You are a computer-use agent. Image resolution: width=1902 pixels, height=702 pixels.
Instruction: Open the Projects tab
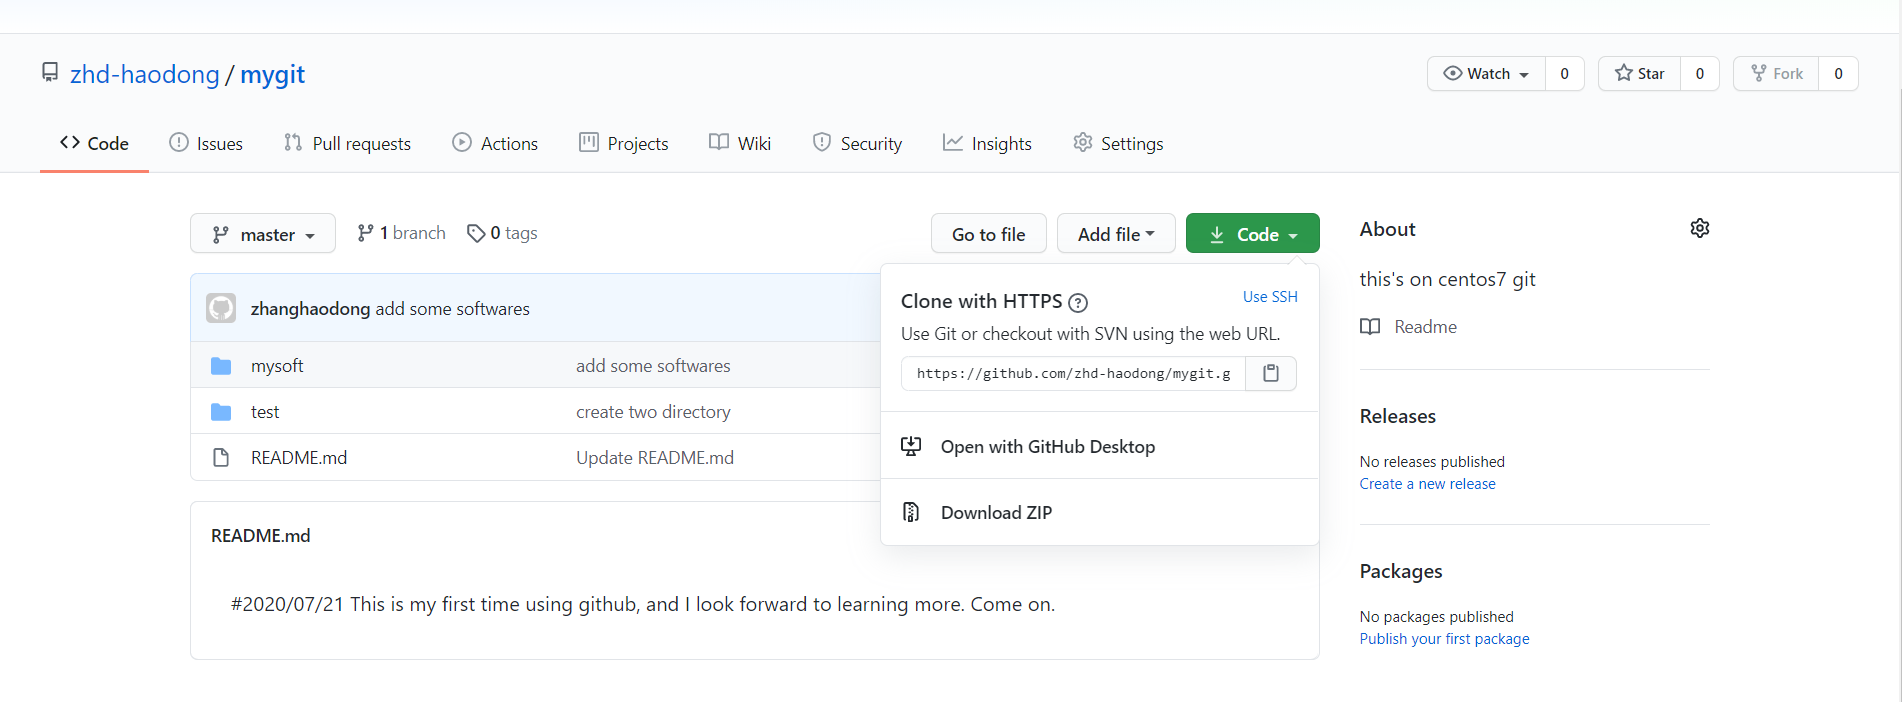[624, 143]
